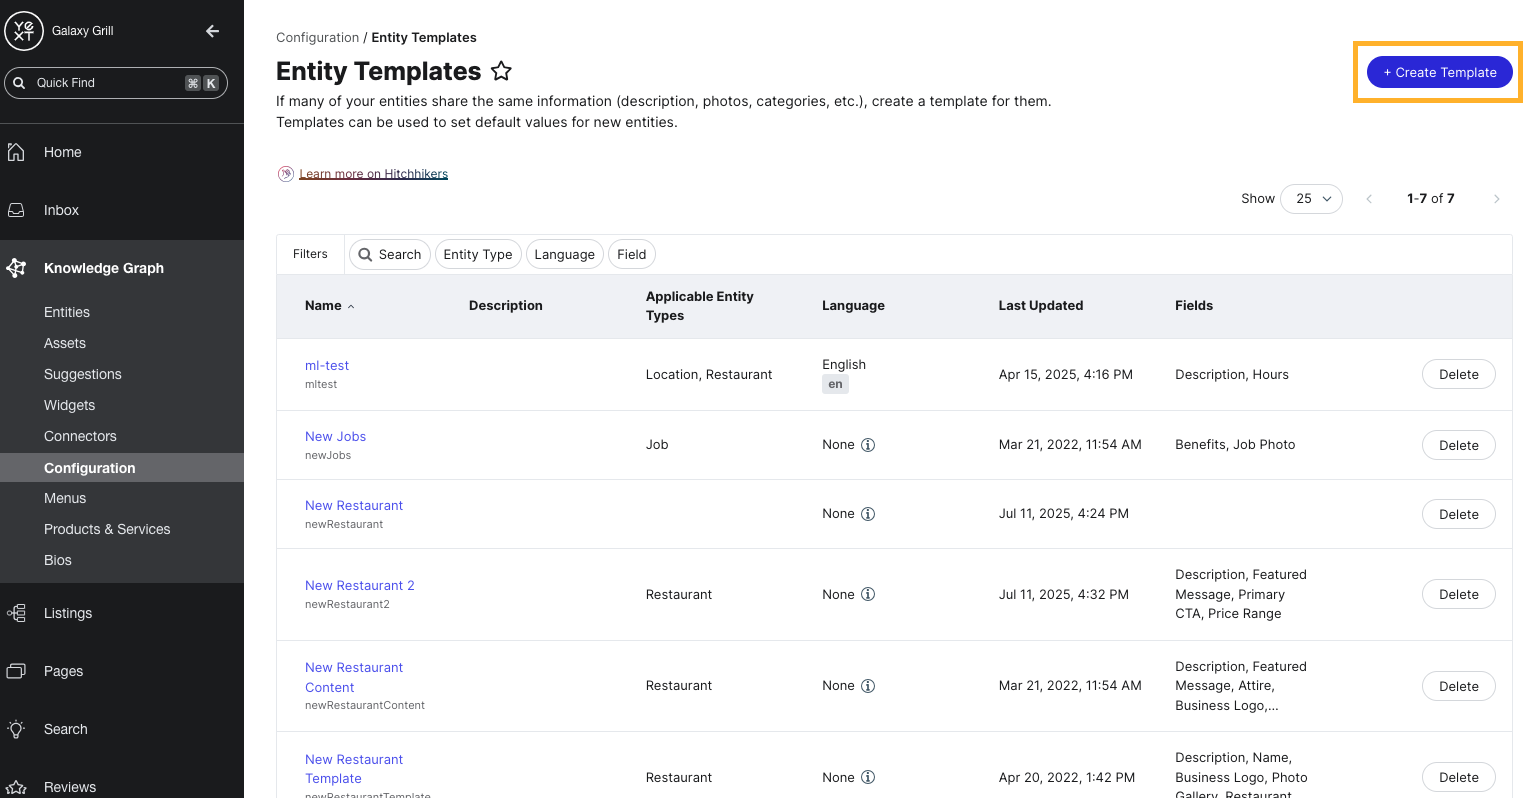
Task: Open Listings via its sidebar icon
Action: click(15, 613)
